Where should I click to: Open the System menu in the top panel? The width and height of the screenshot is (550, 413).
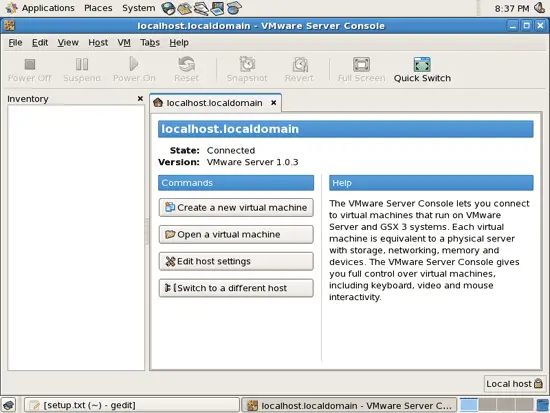point(139,8)
